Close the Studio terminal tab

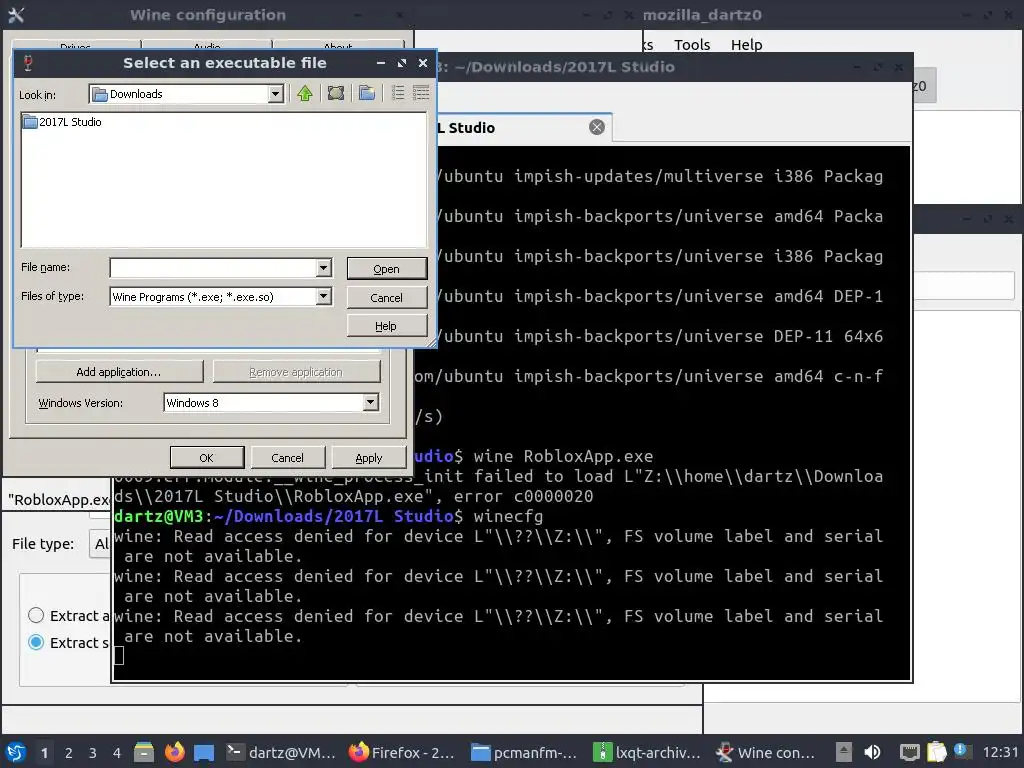pyautogui.click(x=597, y=127)
